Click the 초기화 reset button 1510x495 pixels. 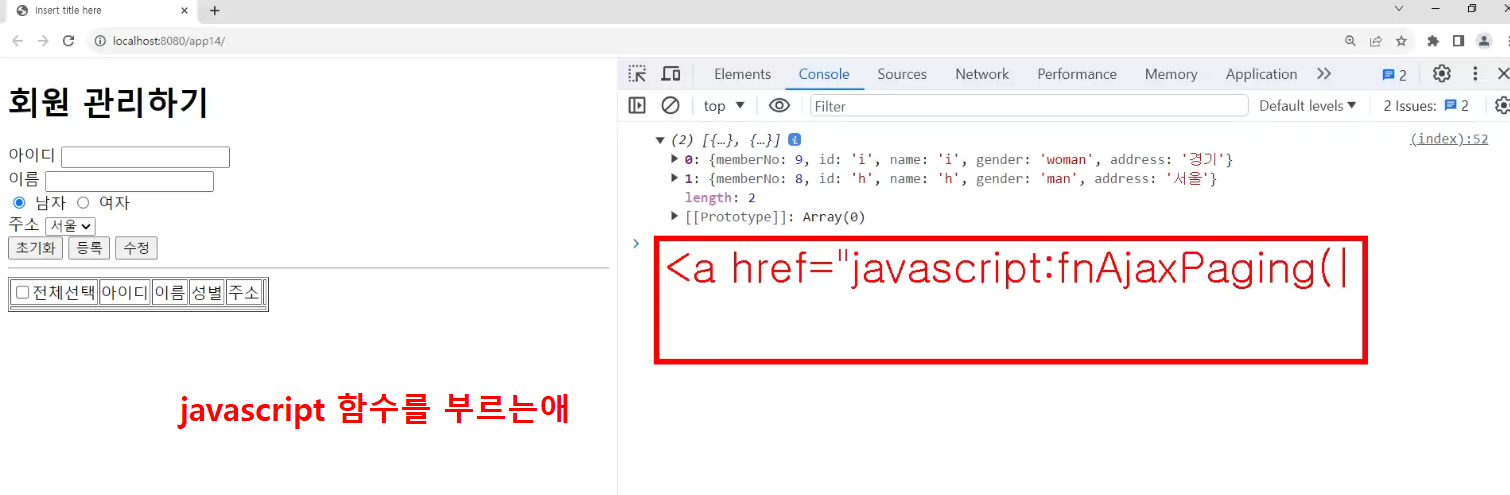[35, 248]
